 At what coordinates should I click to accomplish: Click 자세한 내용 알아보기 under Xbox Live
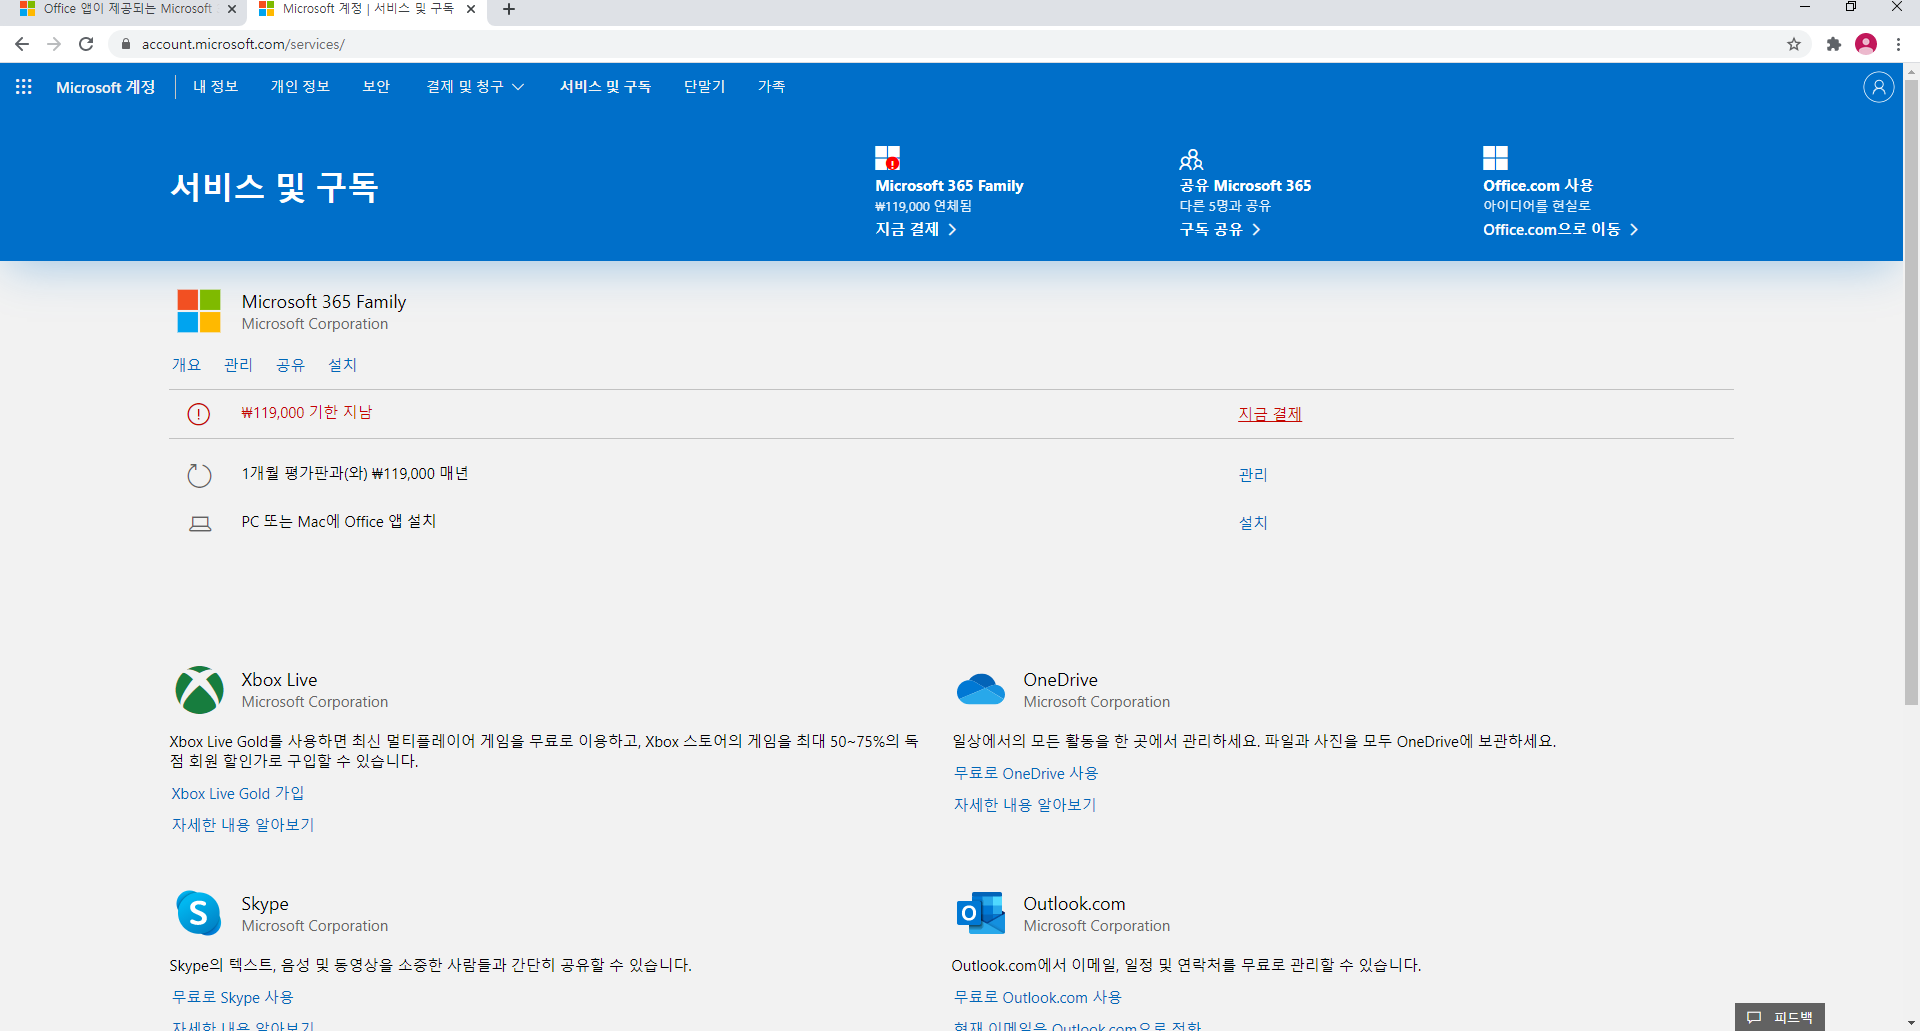click(243, 825)
